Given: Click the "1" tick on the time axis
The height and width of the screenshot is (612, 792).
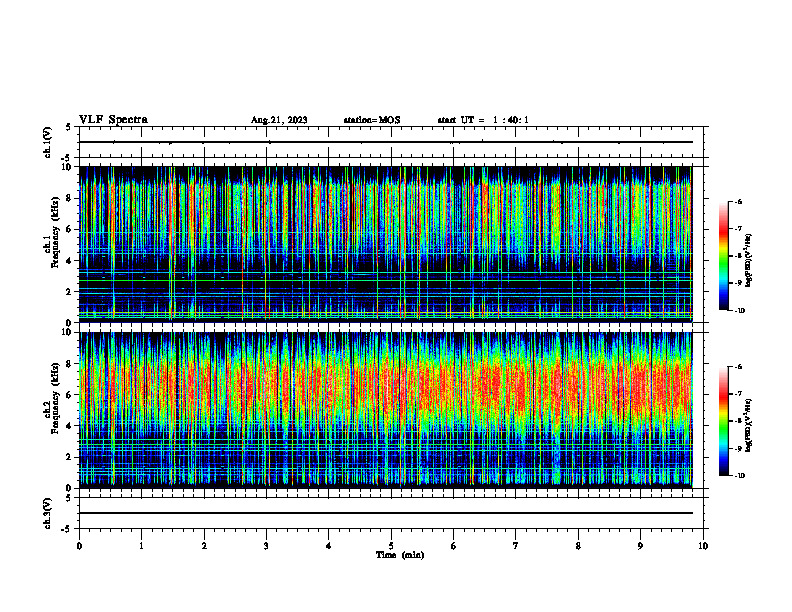Looking at the screenshot, I should pyautogui.click(x=141, y=546).
